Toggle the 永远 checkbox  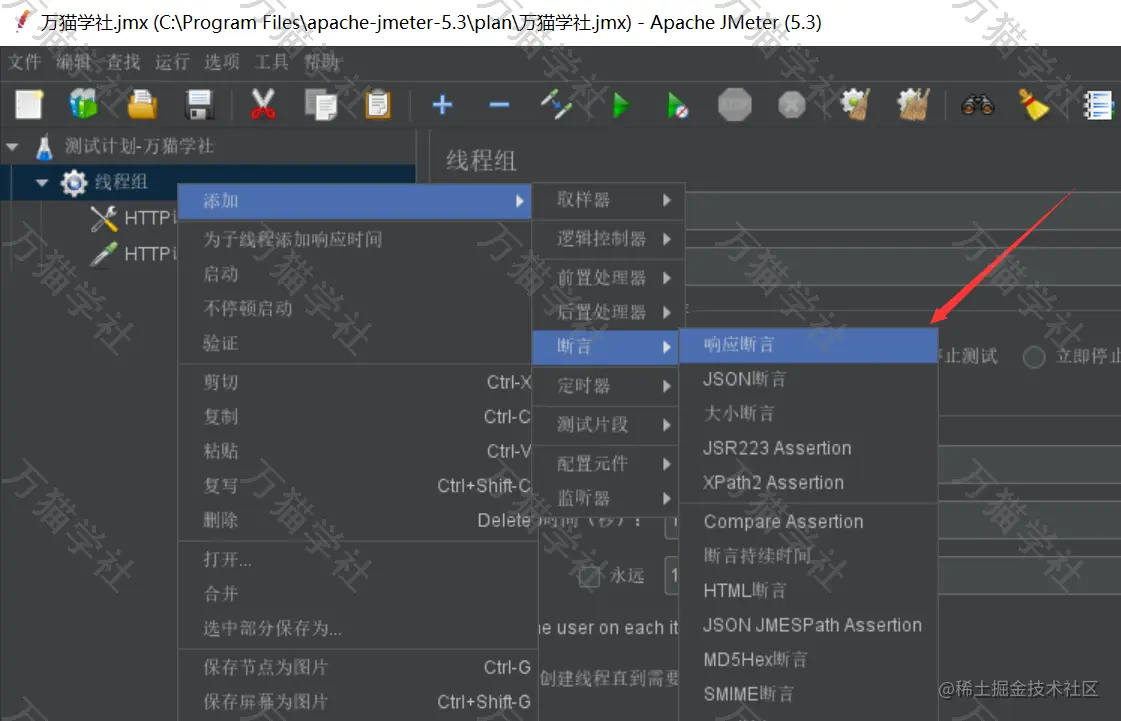click(x=590, y=577)
